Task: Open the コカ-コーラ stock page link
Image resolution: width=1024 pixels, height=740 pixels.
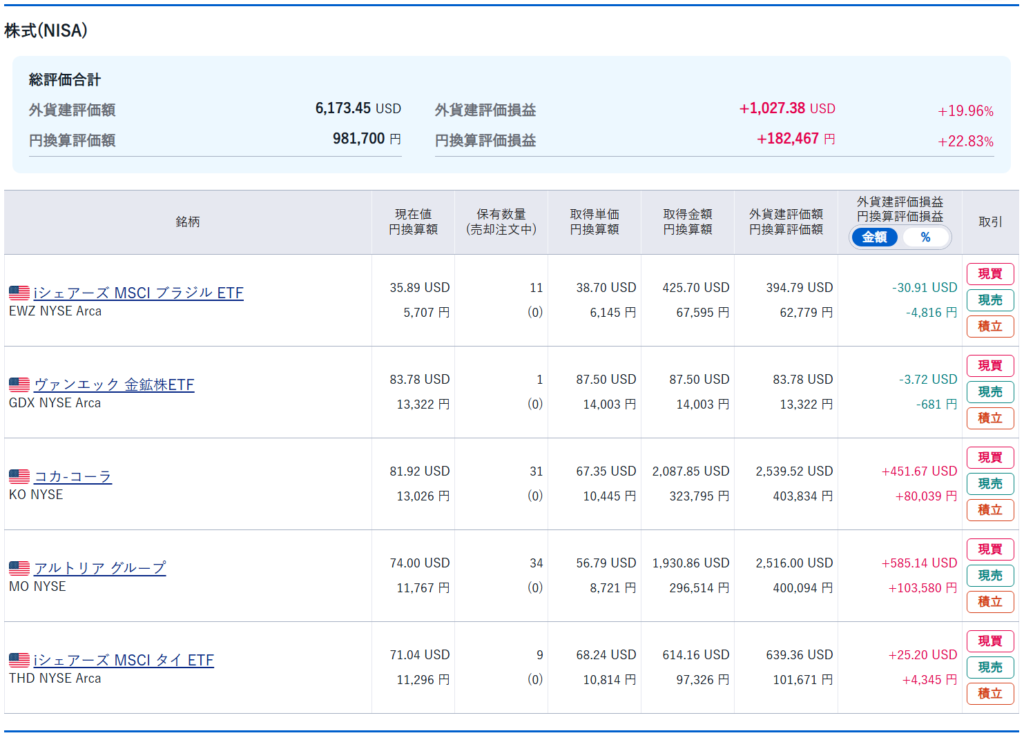Action: (x=72, y=476)
